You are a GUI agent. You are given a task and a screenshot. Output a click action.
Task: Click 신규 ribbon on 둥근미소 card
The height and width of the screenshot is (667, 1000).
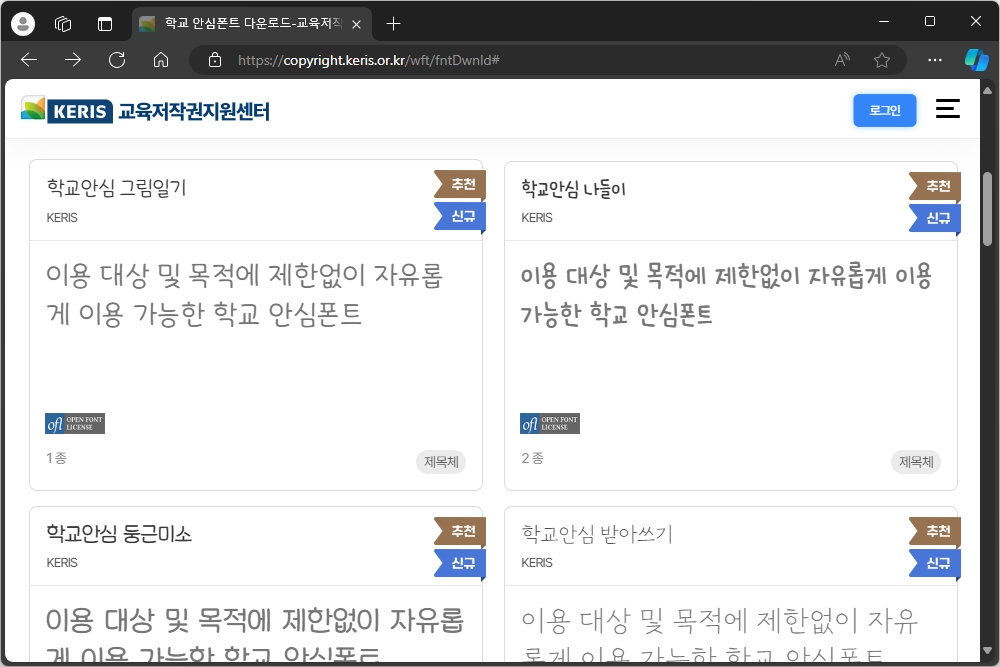[461, 563]
